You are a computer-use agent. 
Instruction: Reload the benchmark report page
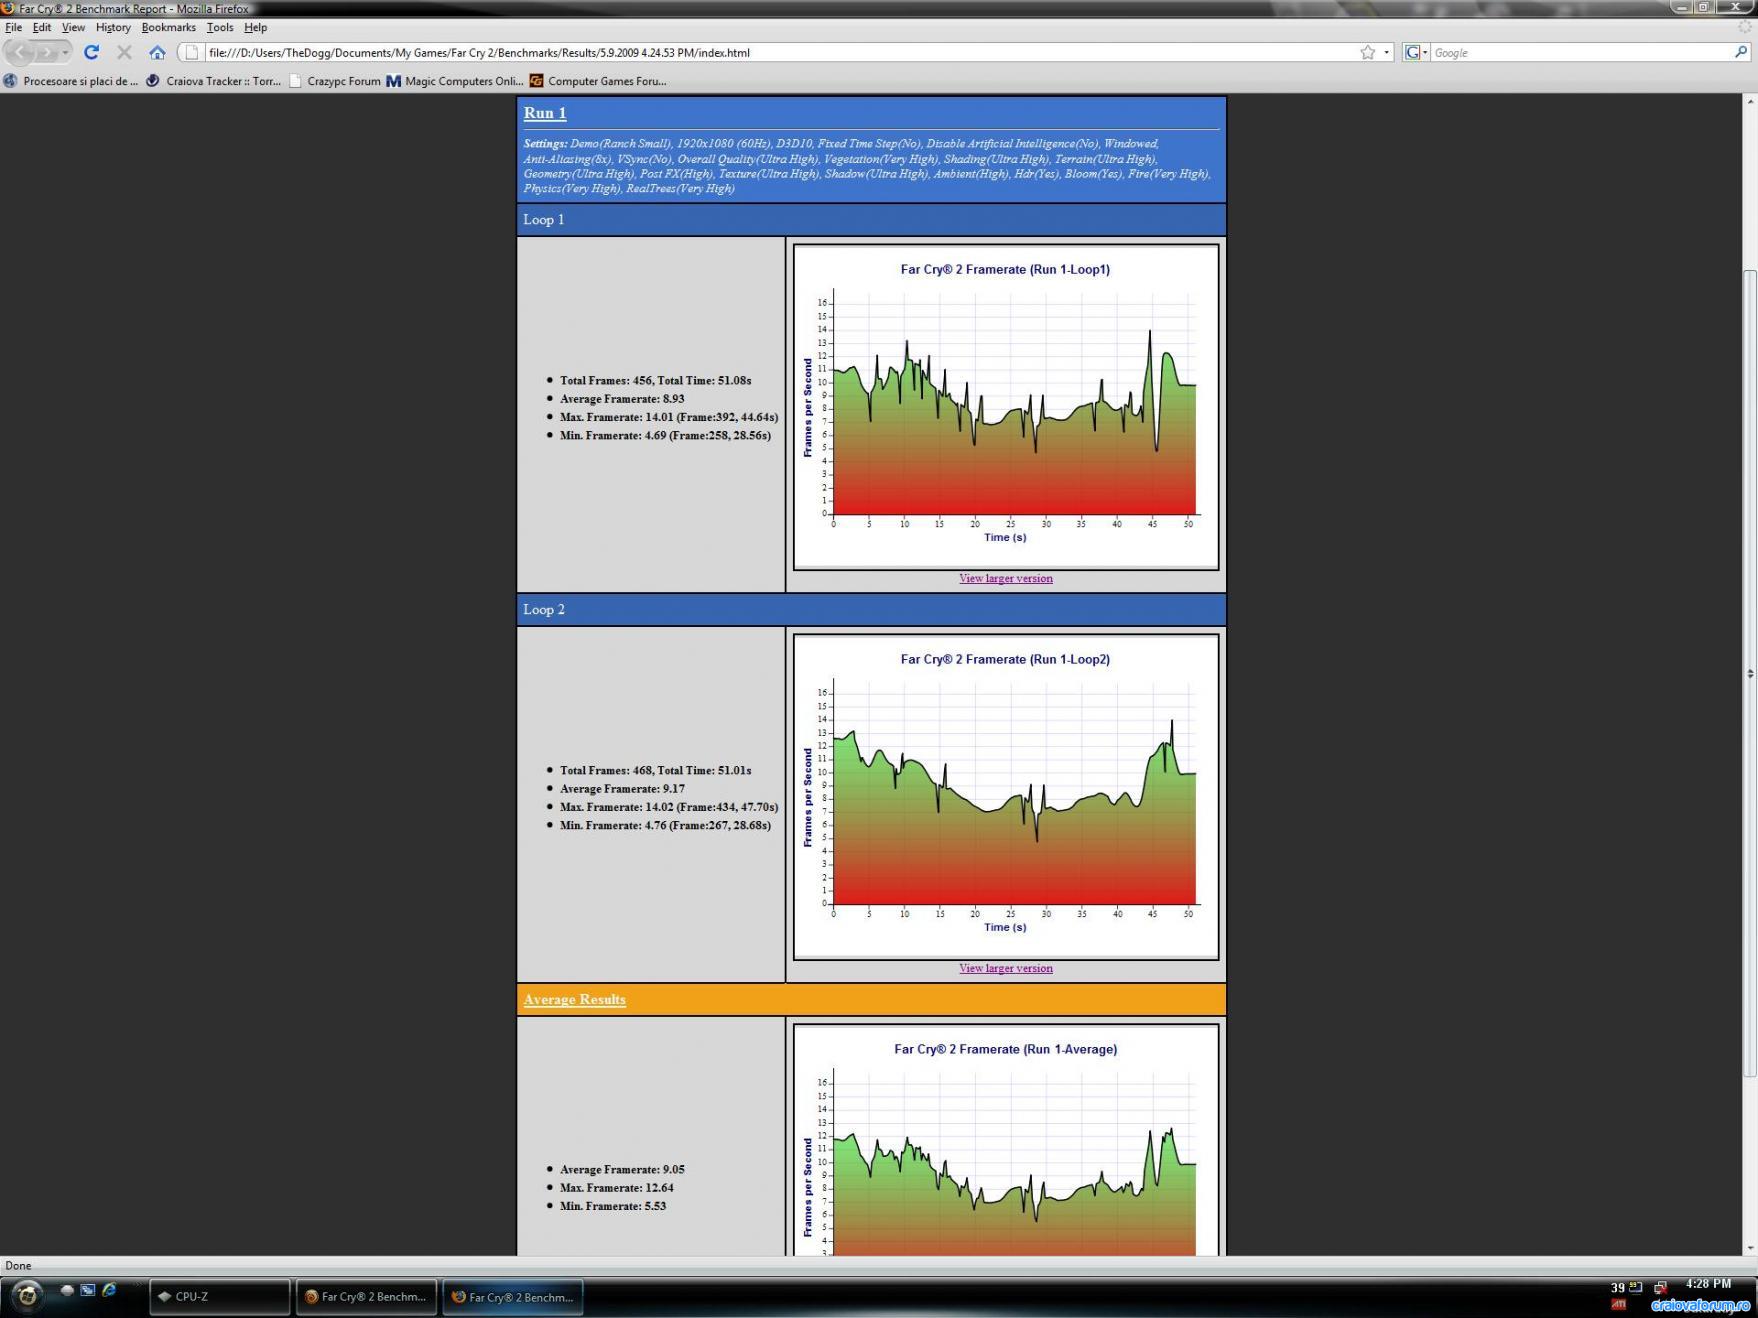pos(92,52)
